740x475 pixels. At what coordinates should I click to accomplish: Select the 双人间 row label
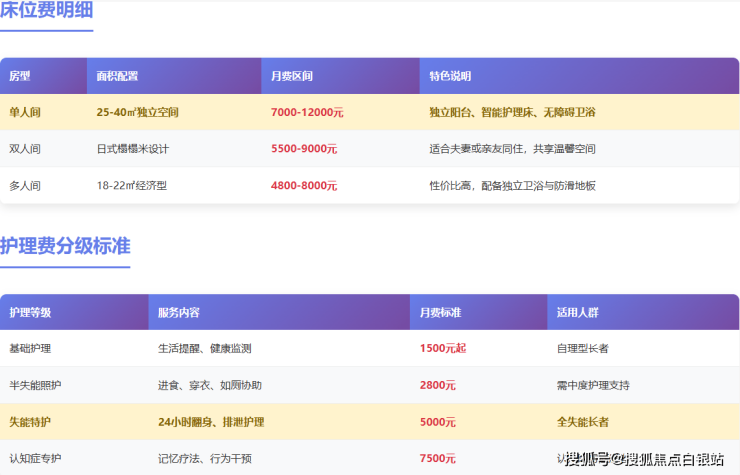point(25,149)
